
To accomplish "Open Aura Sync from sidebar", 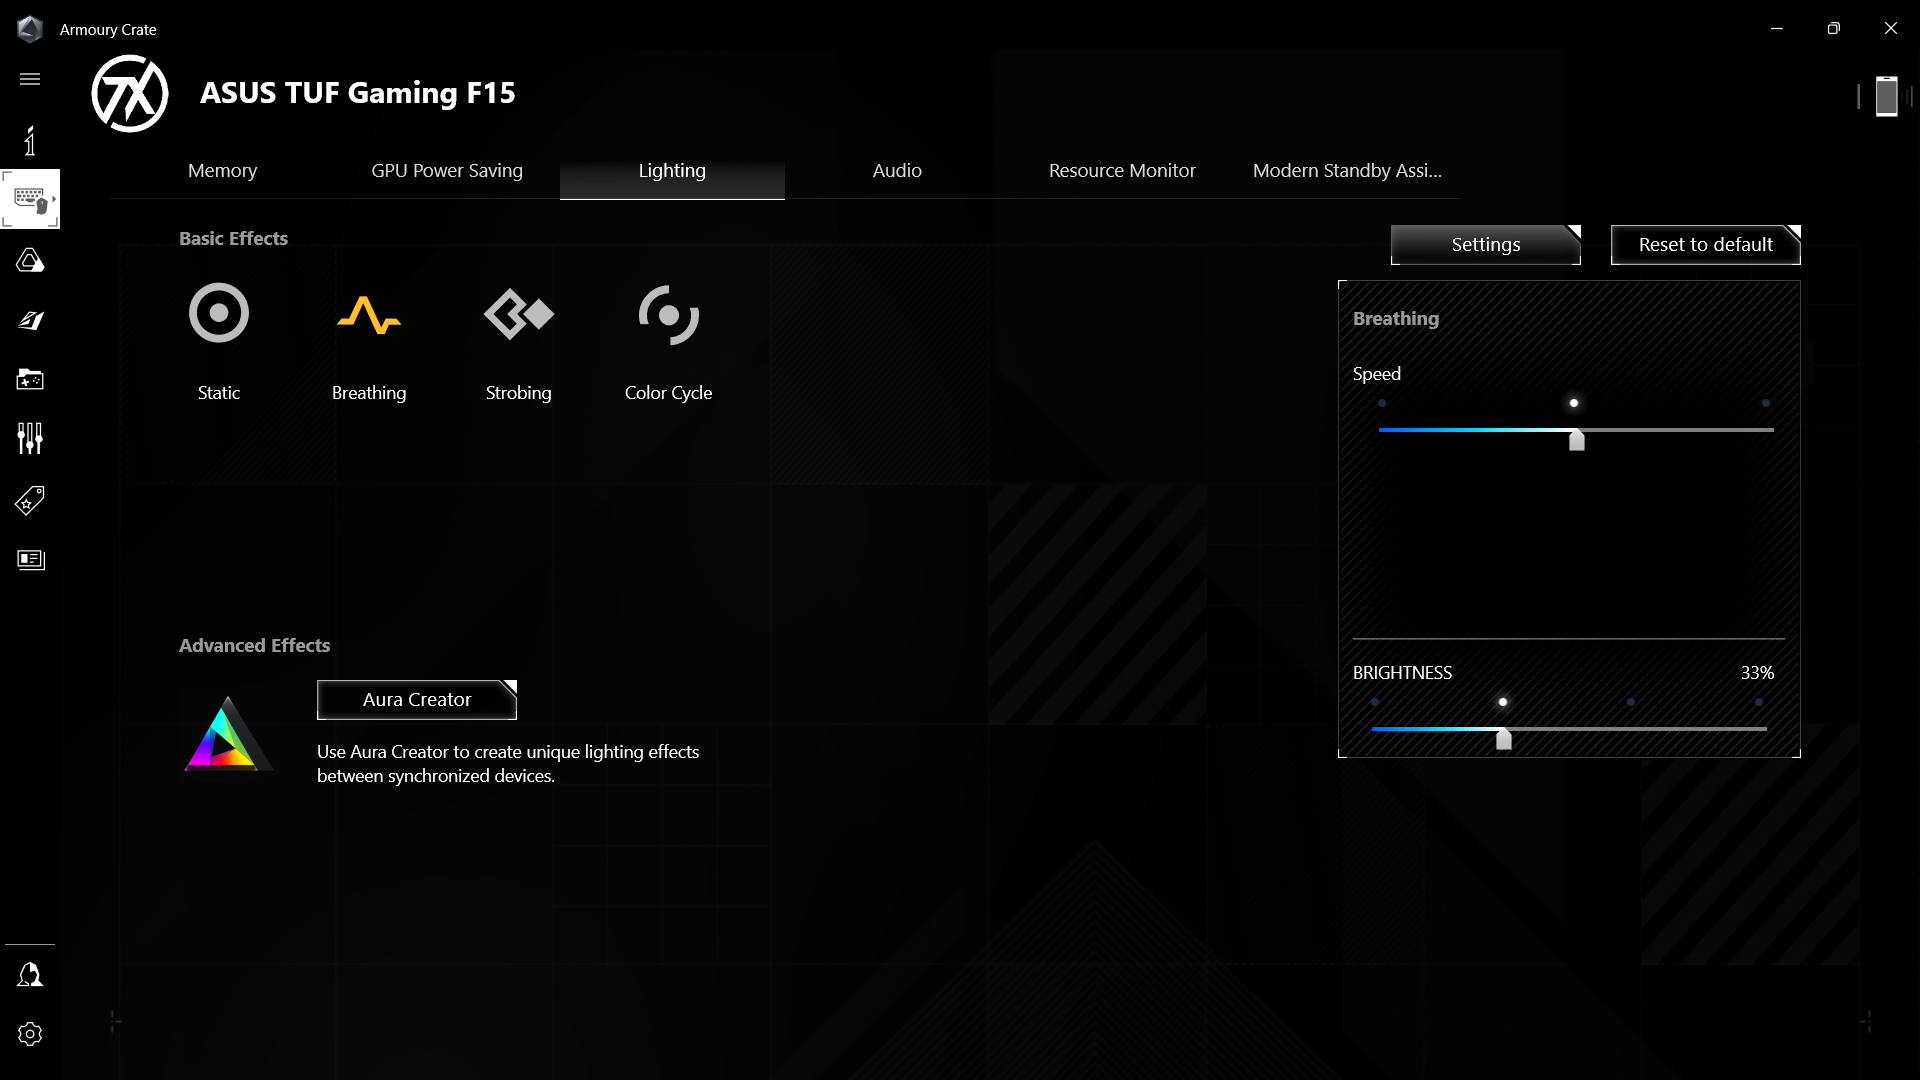I will [30, 261].
